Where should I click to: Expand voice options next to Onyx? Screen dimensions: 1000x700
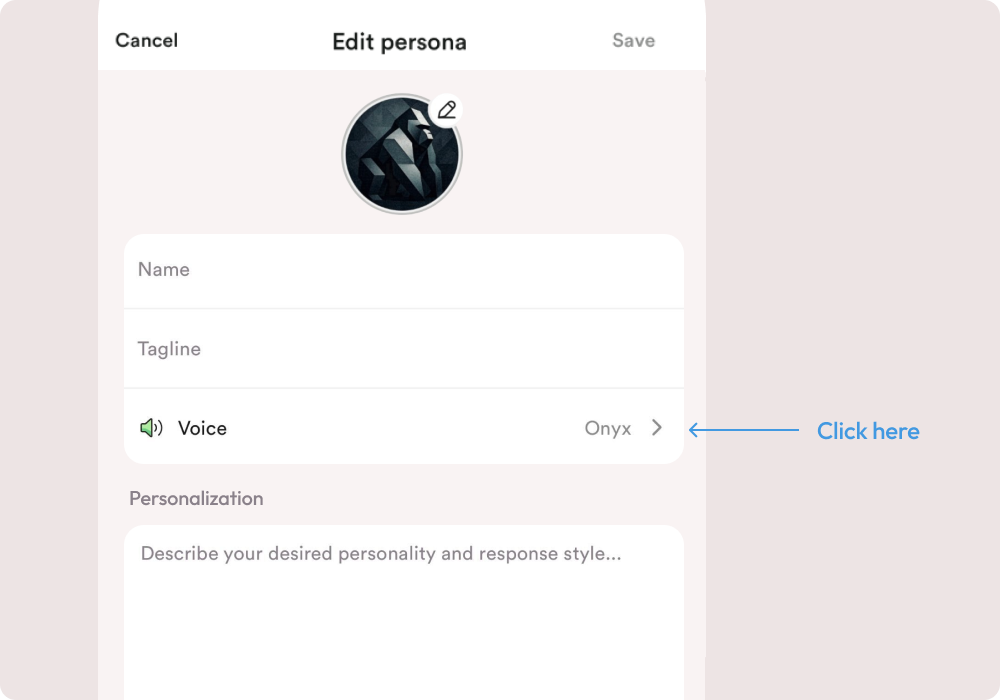656,428
